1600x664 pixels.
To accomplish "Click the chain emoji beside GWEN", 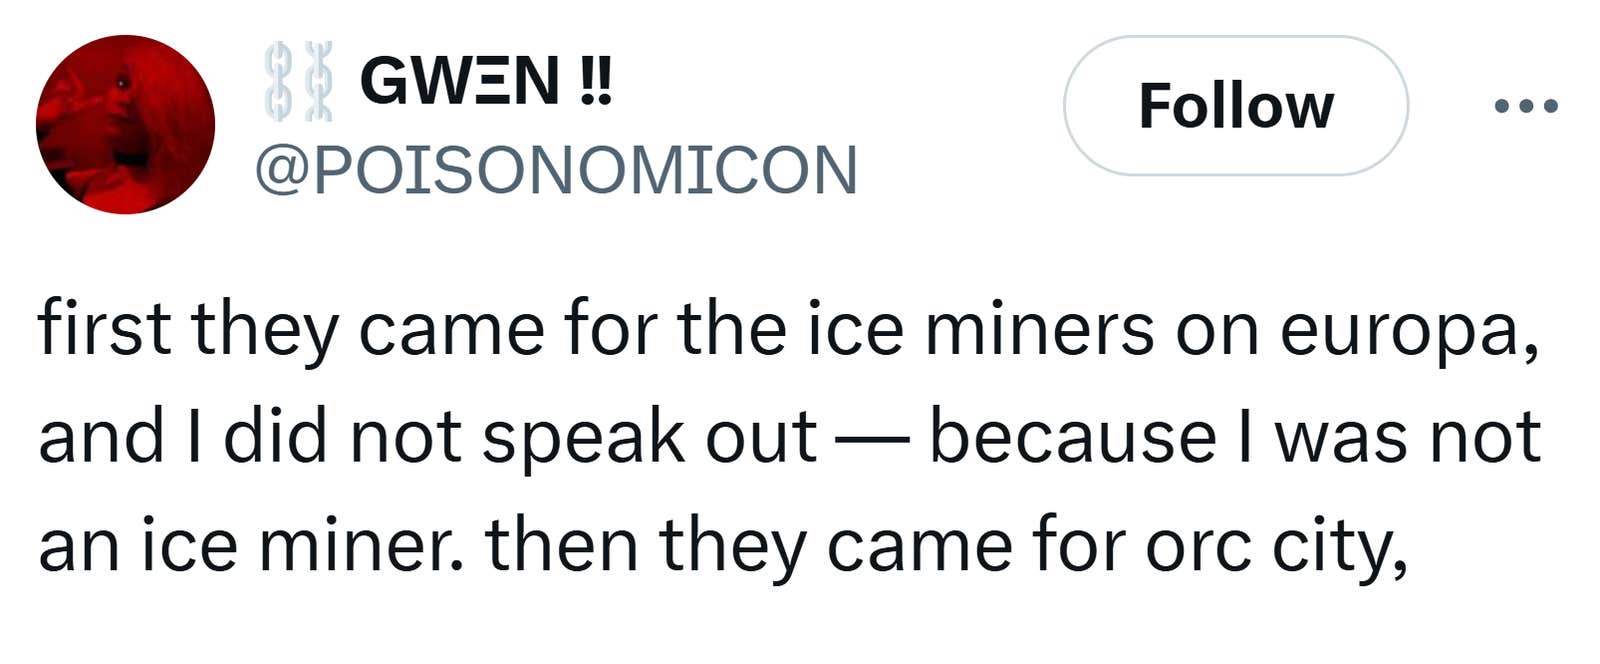I will [x=298, y=81].
